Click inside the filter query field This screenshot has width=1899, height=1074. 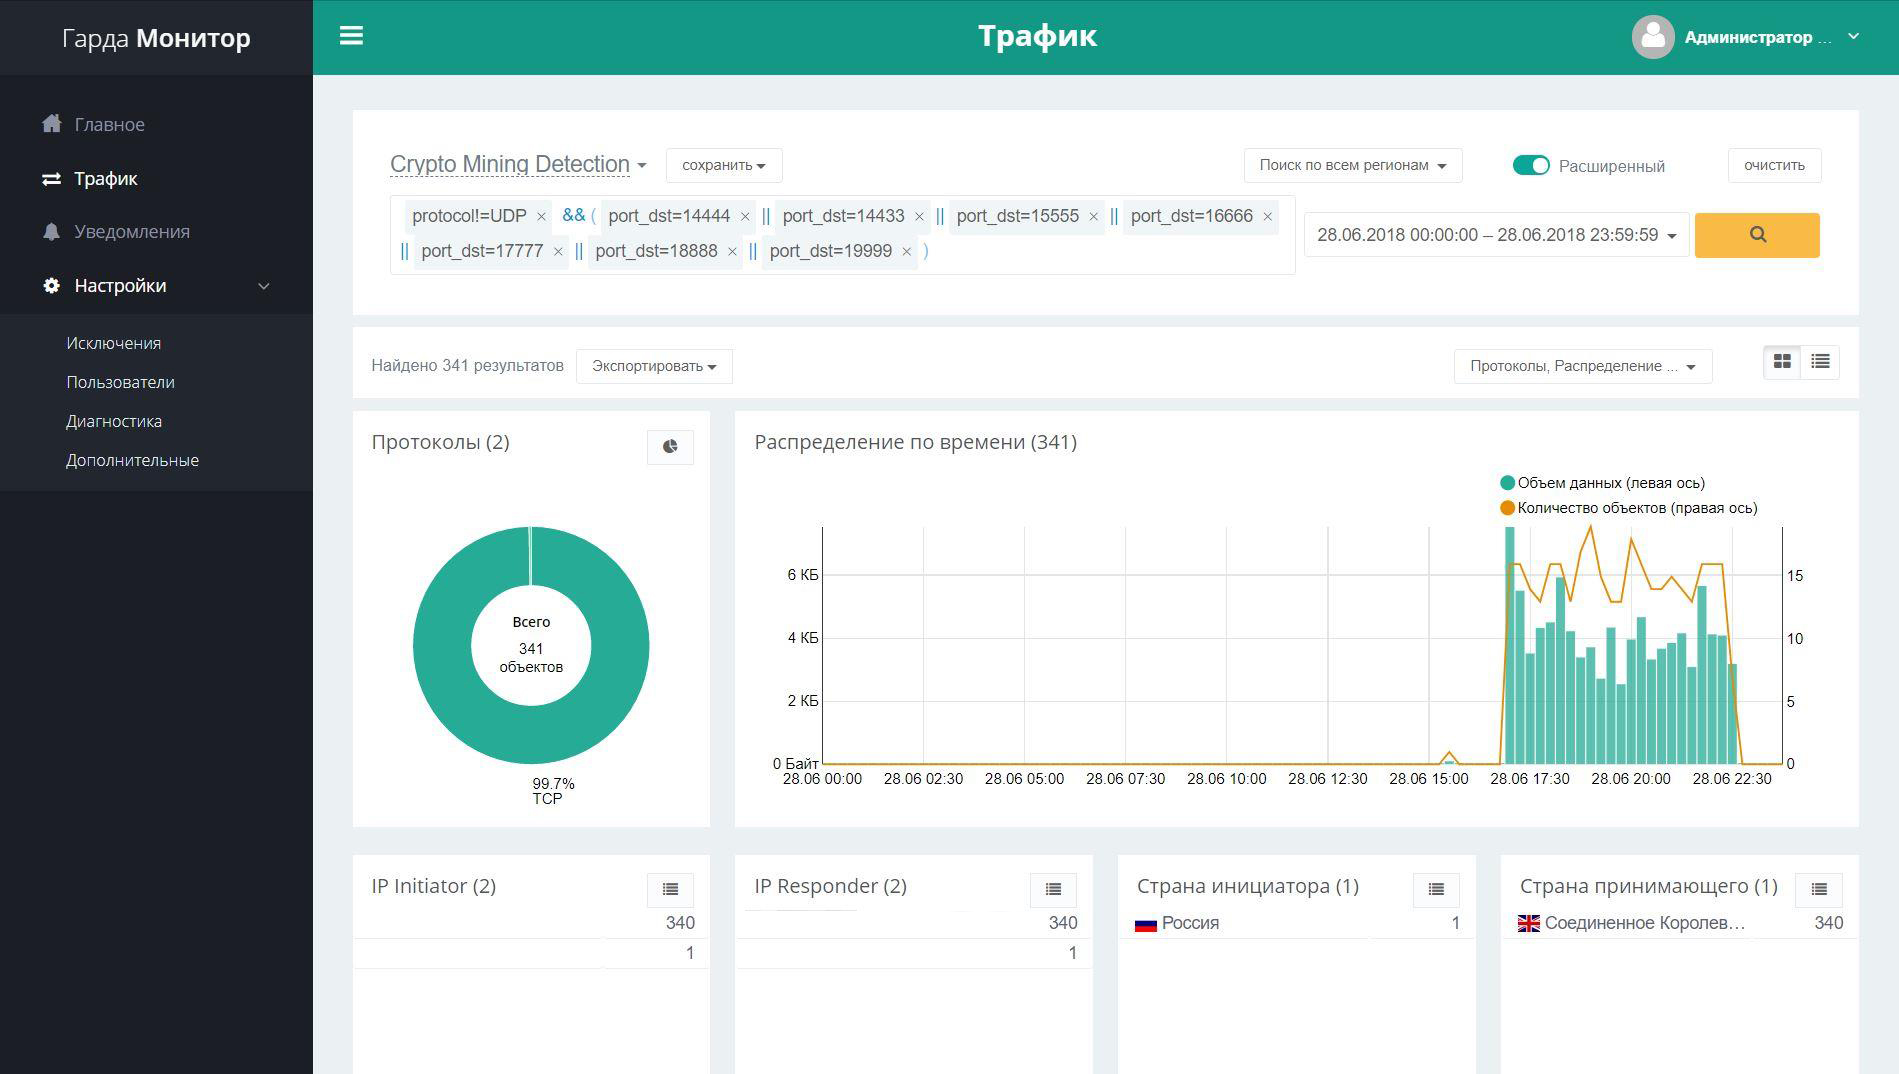pos(1100,252)
